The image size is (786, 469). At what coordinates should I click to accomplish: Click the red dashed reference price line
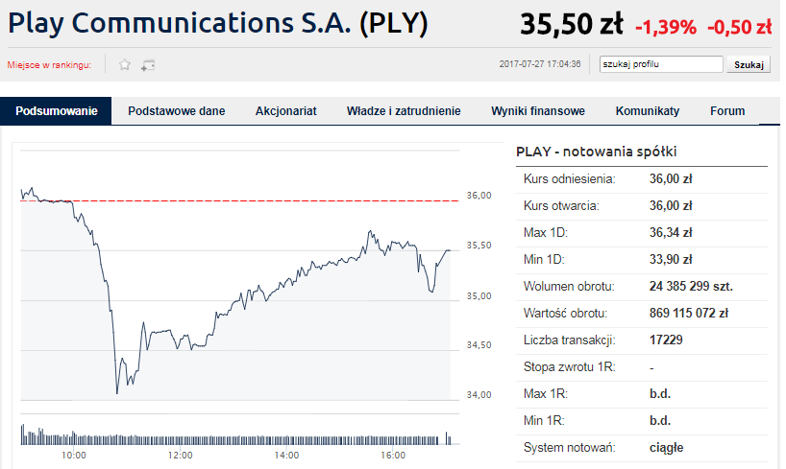point(240,201)
